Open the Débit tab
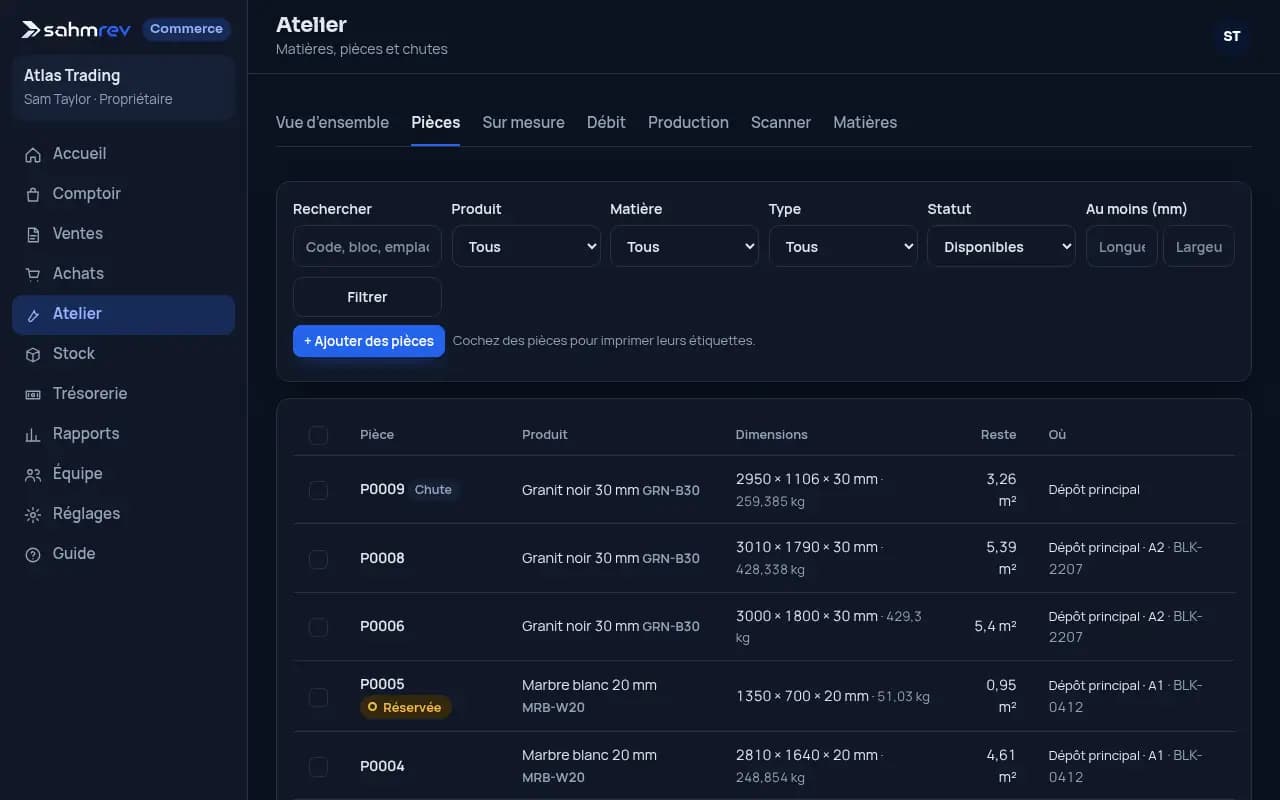Image resolution: width=1280 pixels, height=800 pixels. tap(606, 122)
